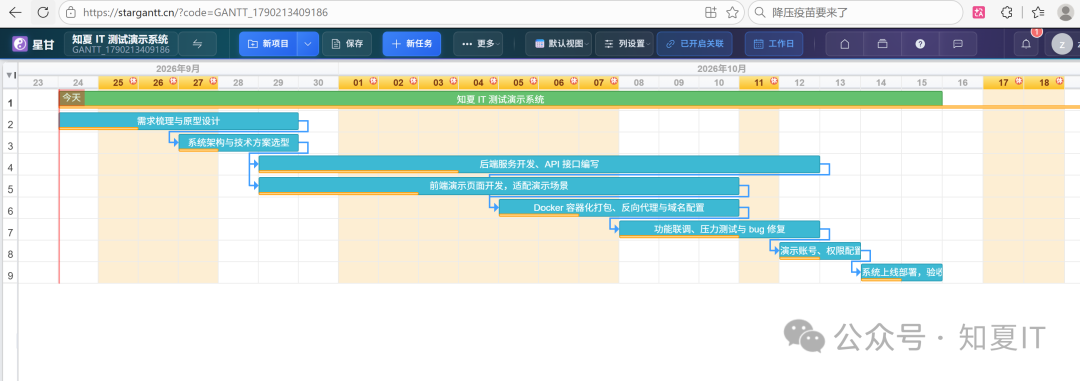
Task: Click the lock icon in address bar
Action: point(70,12)
